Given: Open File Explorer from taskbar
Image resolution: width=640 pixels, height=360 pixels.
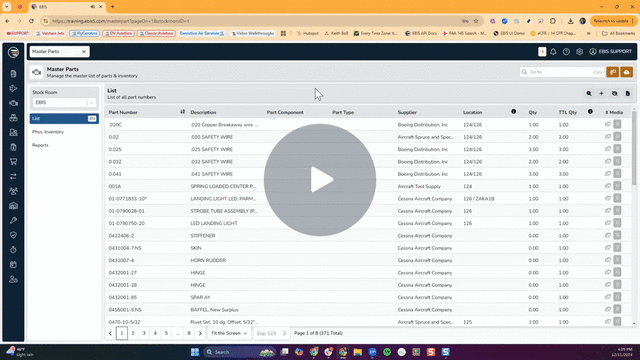Looking at the screenshot, I should tap(358, 352).
